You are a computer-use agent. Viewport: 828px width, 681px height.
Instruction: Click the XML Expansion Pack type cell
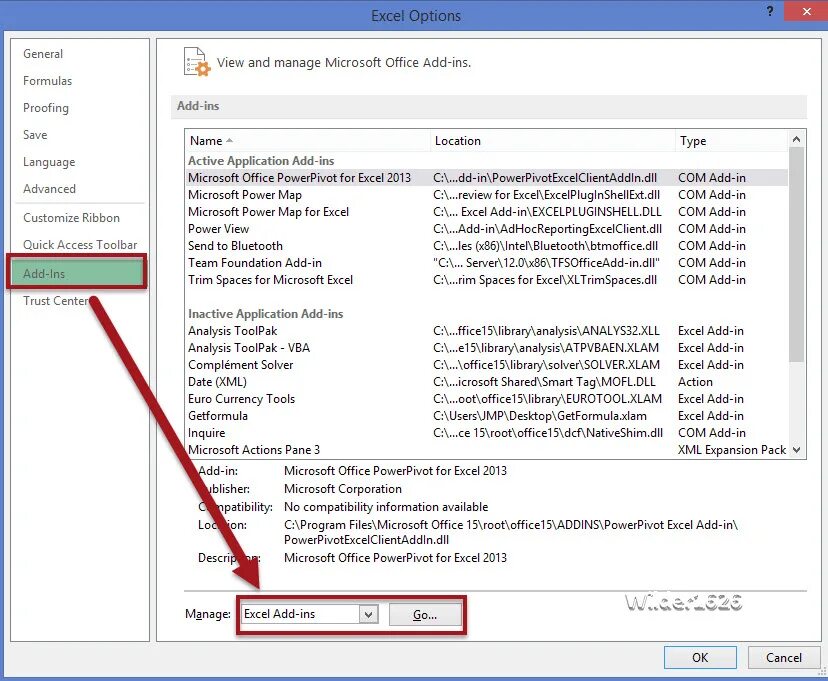[732, 450]
